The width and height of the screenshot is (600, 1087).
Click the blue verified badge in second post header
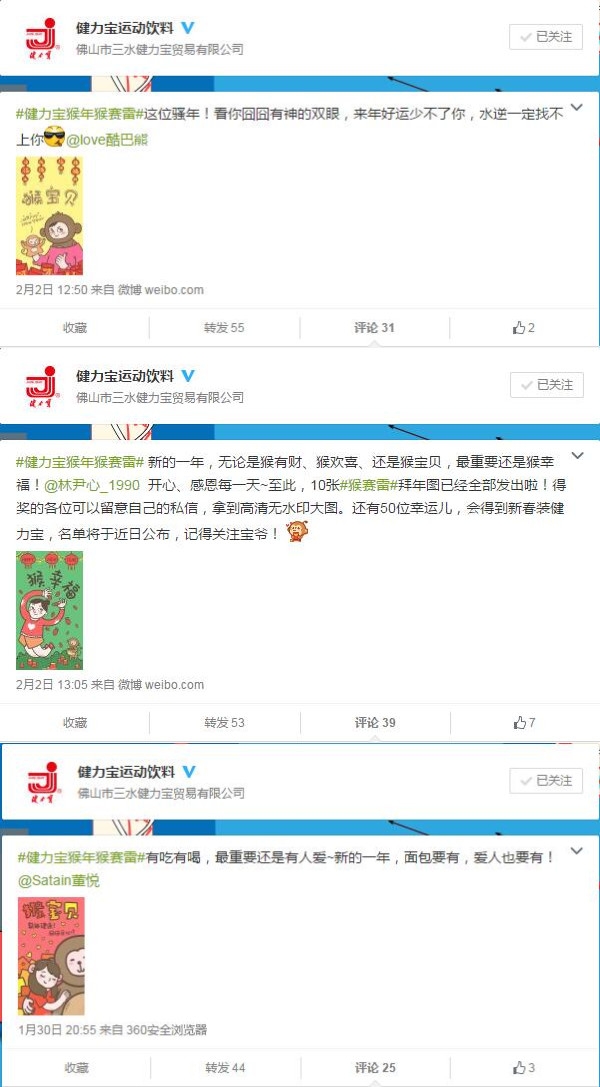[188, 376]
